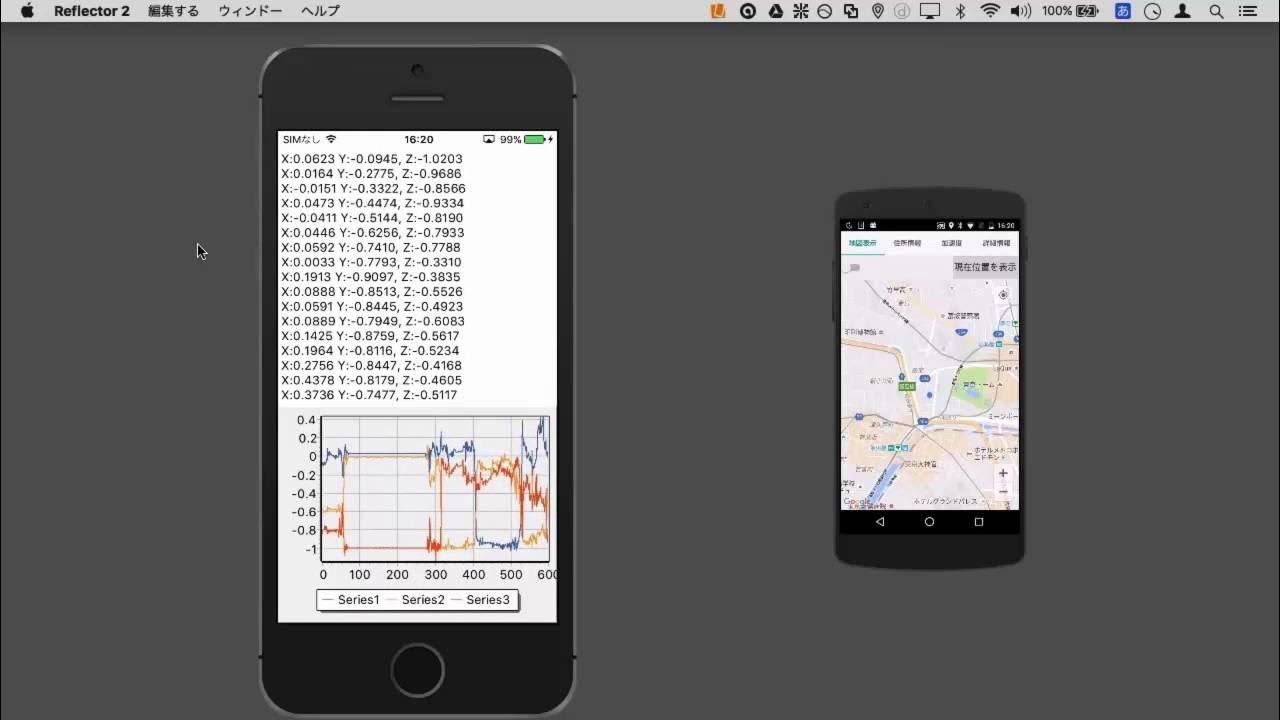Open the user account menu bar icon
The width and height of the screenshot is (1280, 720).
(x=1184, y=11)
